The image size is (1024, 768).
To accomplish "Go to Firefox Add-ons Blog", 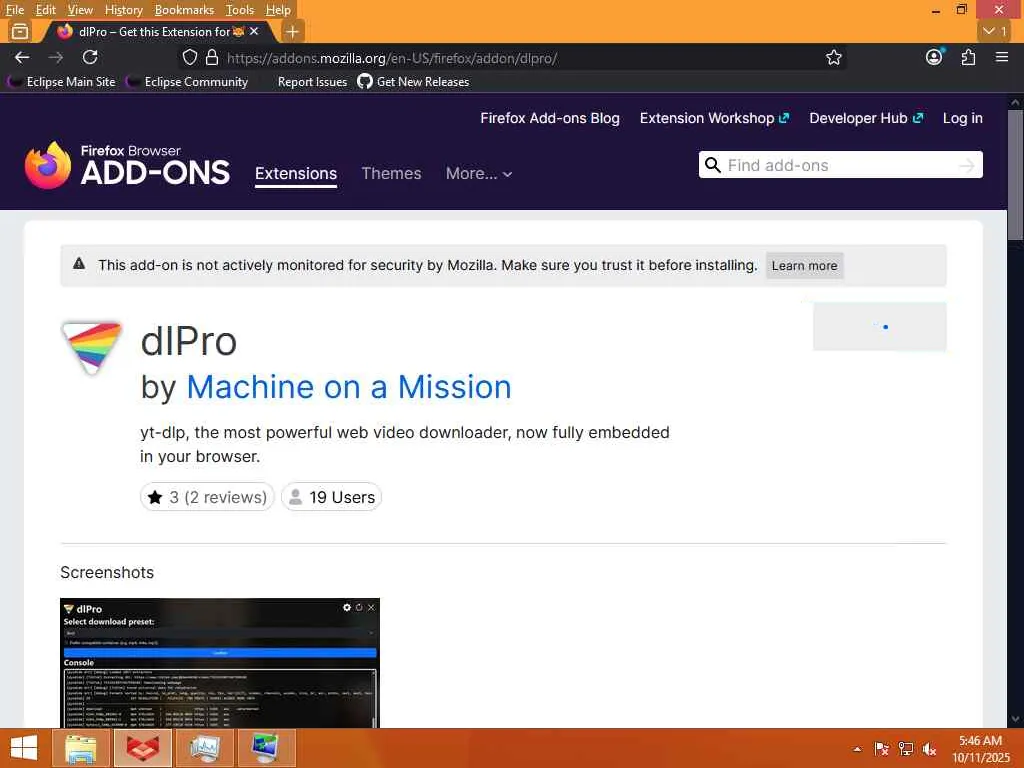I will 550,118.
